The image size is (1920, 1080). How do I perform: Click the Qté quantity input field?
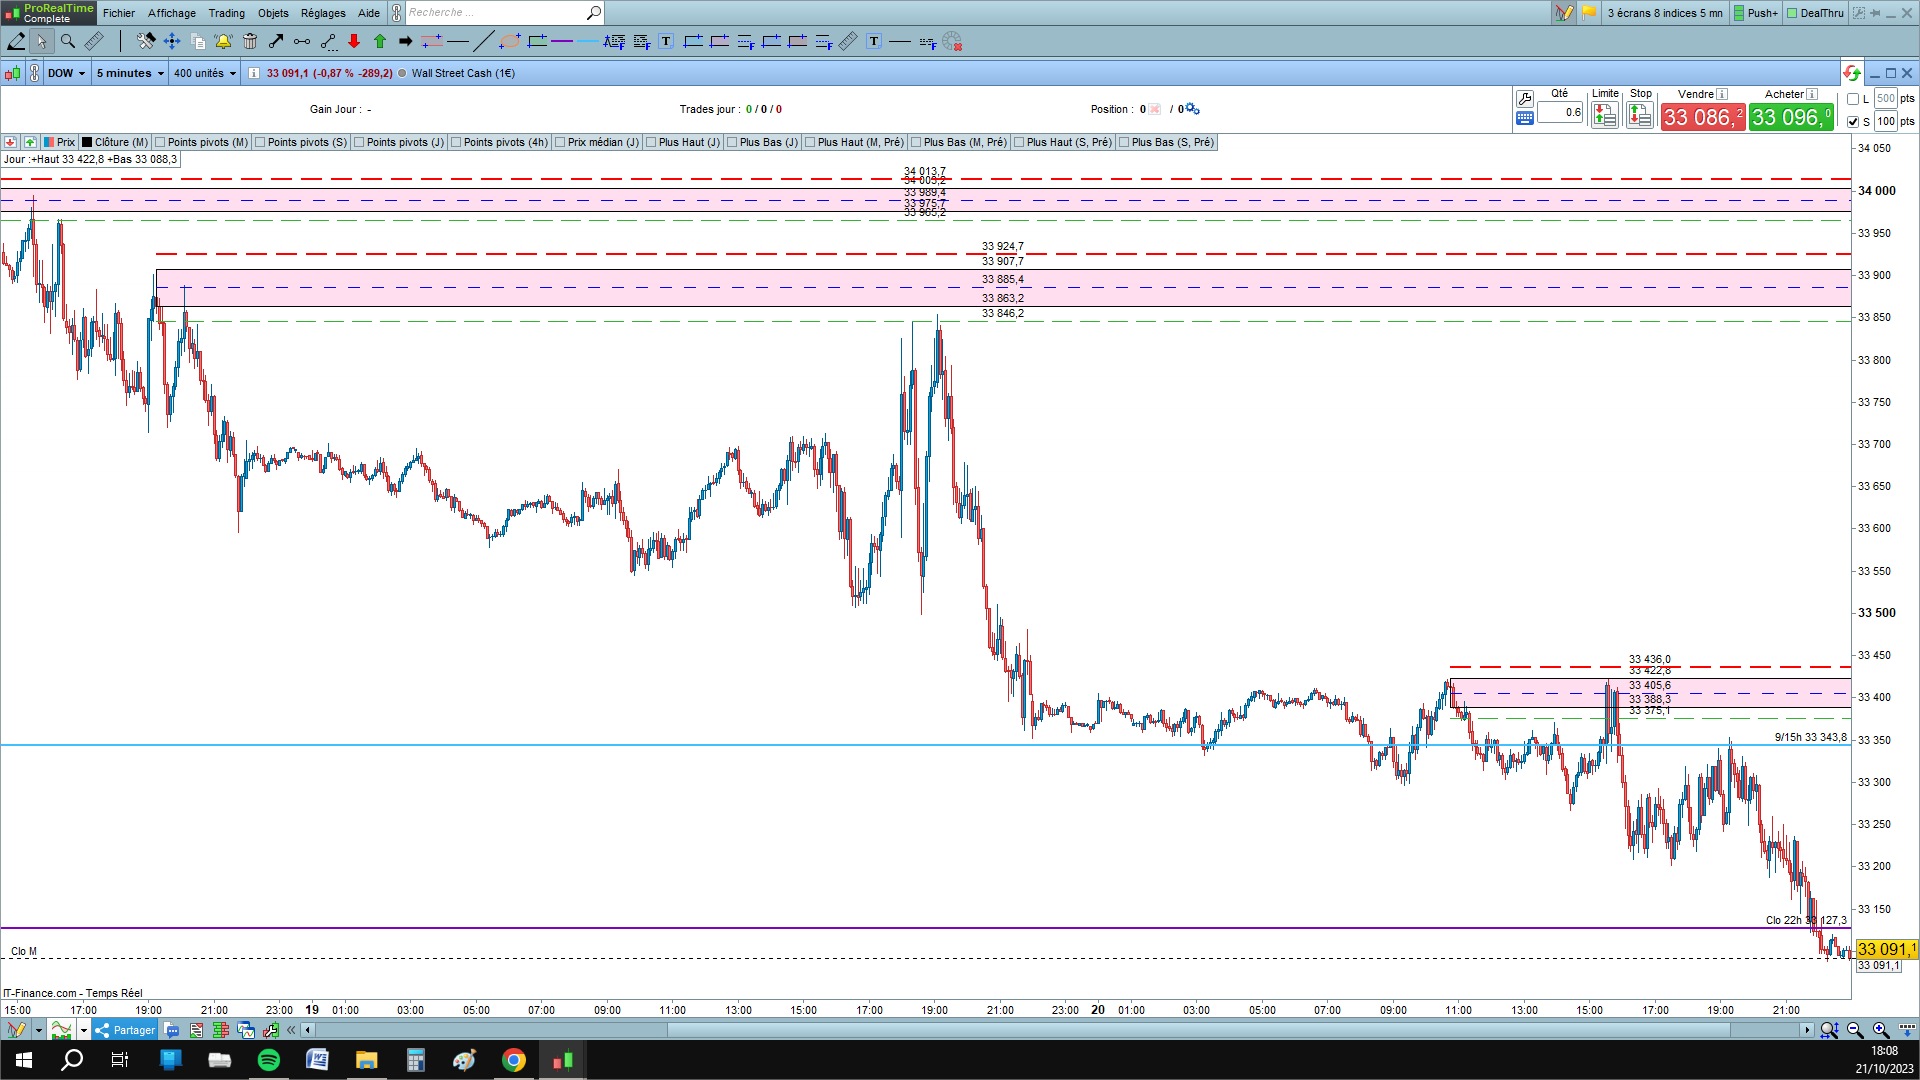1561,112
